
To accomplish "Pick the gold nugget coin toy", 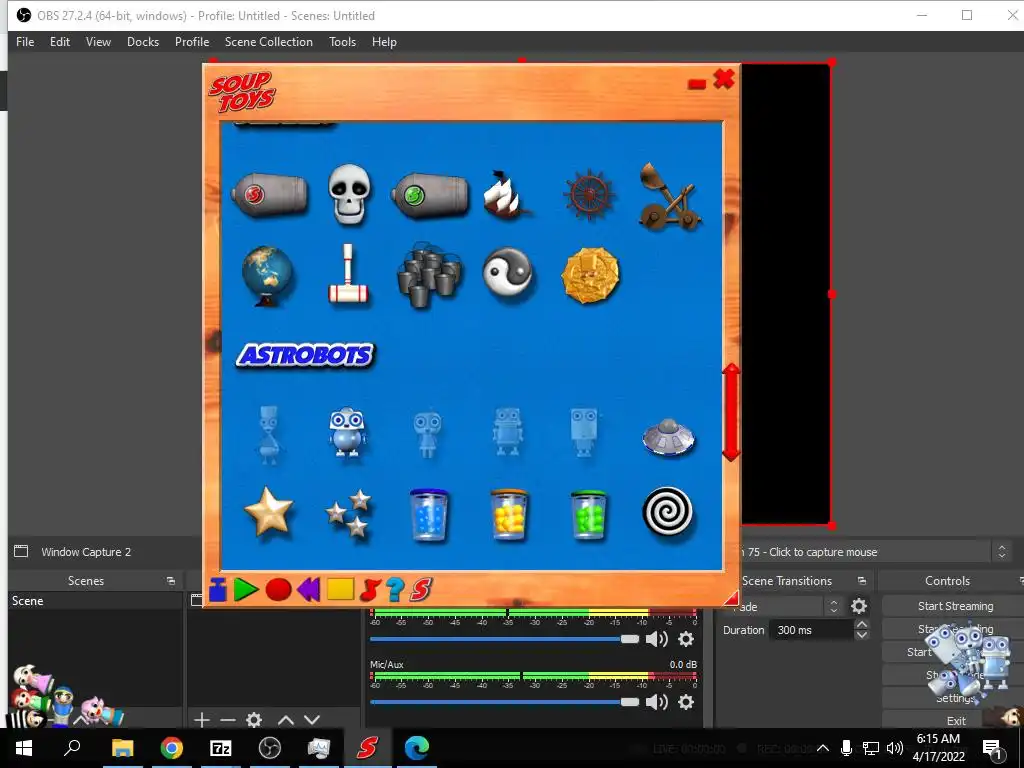I will pos(590,275).
